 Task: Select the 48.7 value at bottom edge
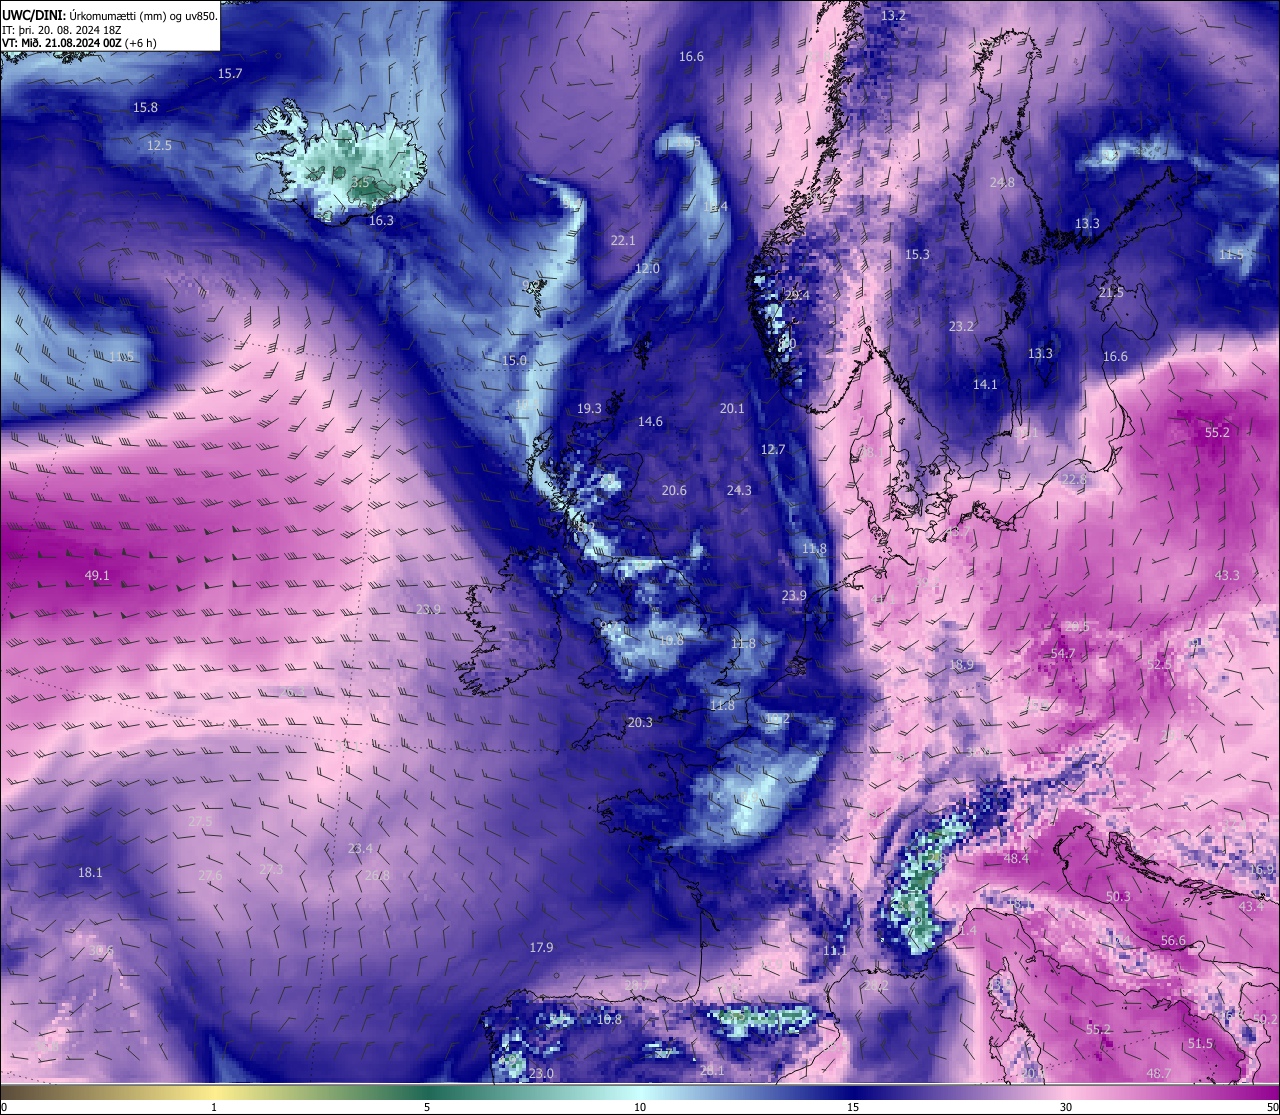pyautogui.click(x=1158, y=1074)
